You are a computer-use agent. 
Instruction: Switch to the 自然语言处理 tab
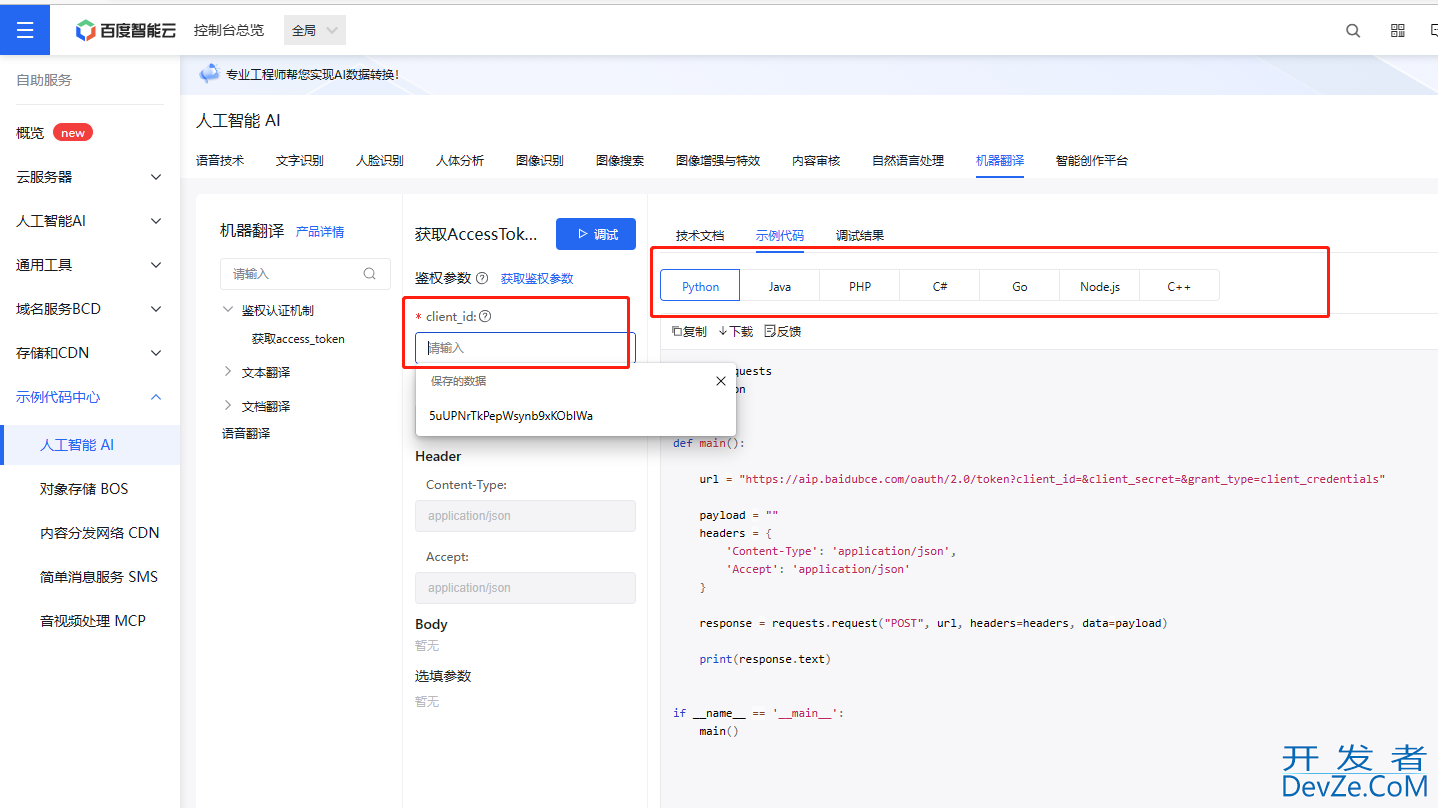908,160
